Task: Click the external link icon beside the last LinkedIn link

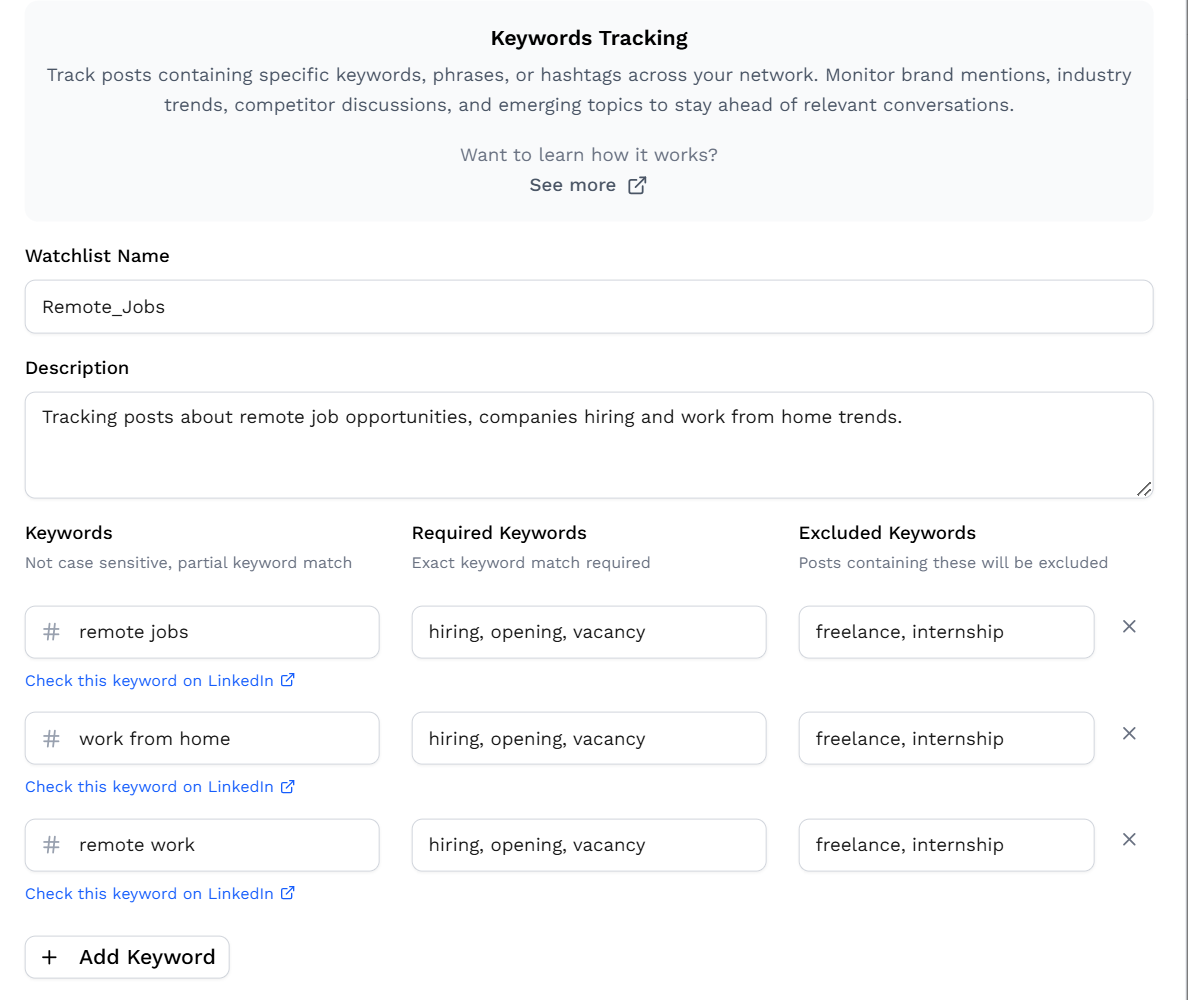Action: point(288,893)
